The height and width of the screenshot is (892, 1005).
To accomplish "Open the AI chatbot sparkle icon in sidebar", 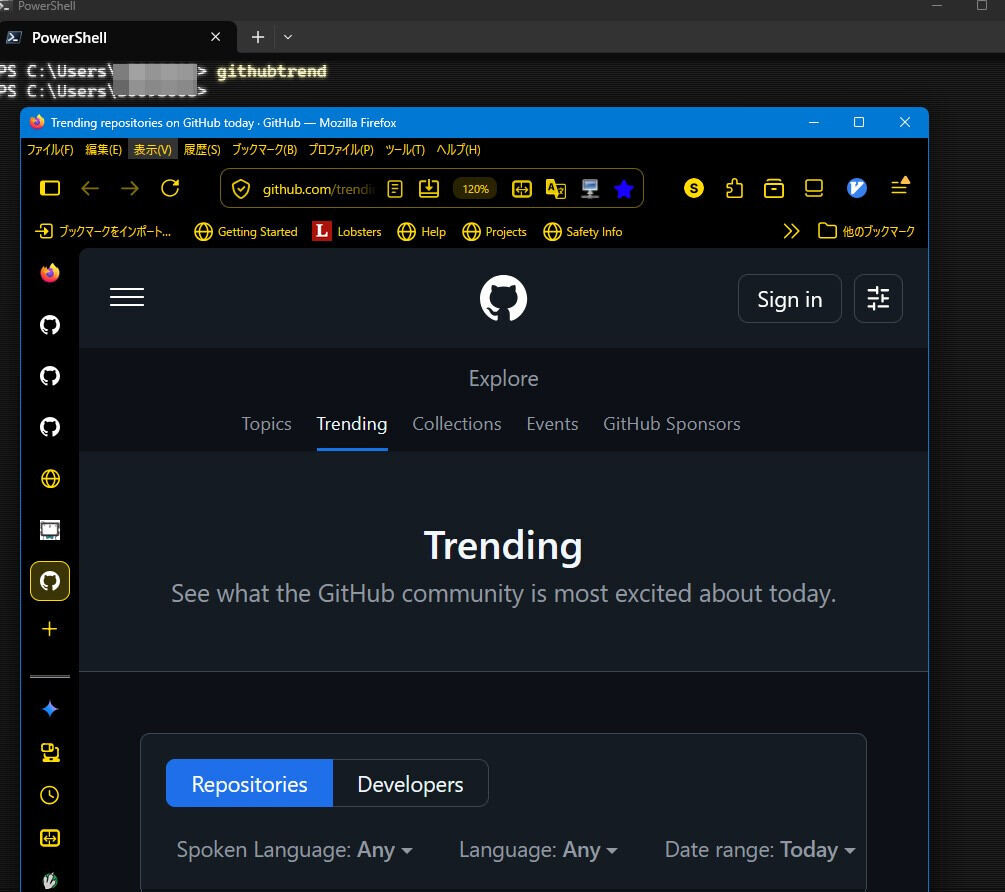I will (x=50, y=709).
